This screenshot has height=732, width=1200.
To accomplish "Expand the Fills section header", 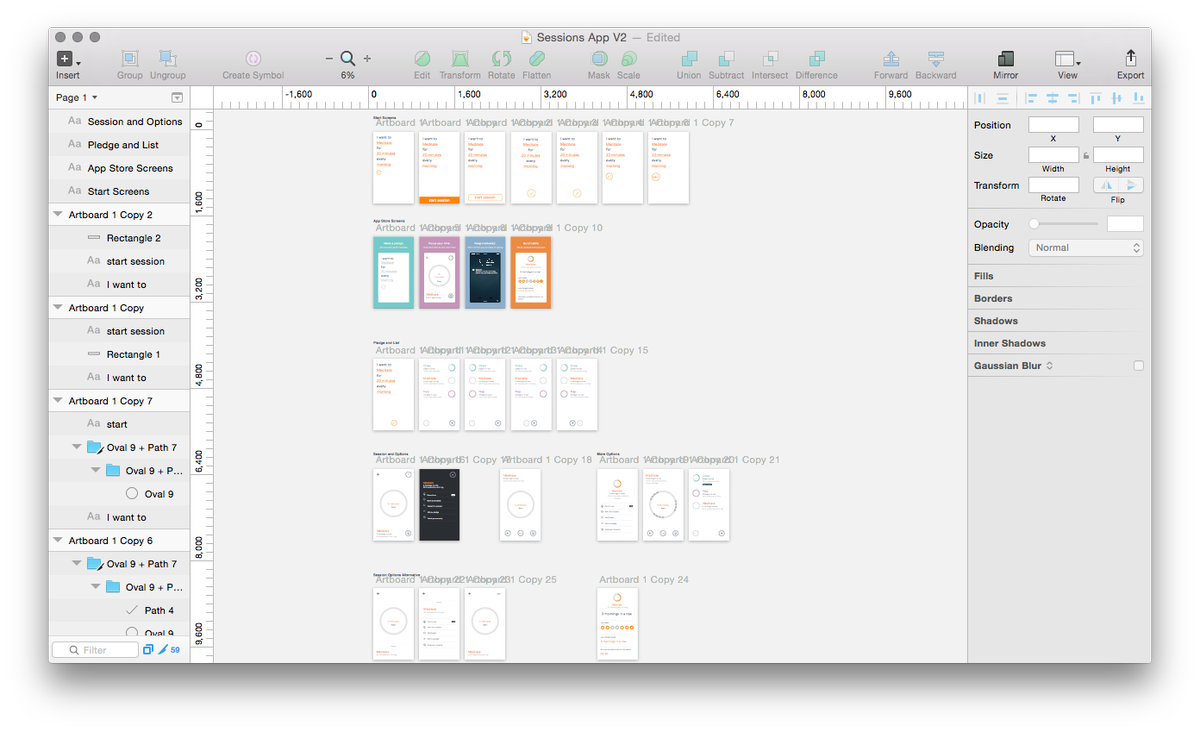I will pos(1059,276).
